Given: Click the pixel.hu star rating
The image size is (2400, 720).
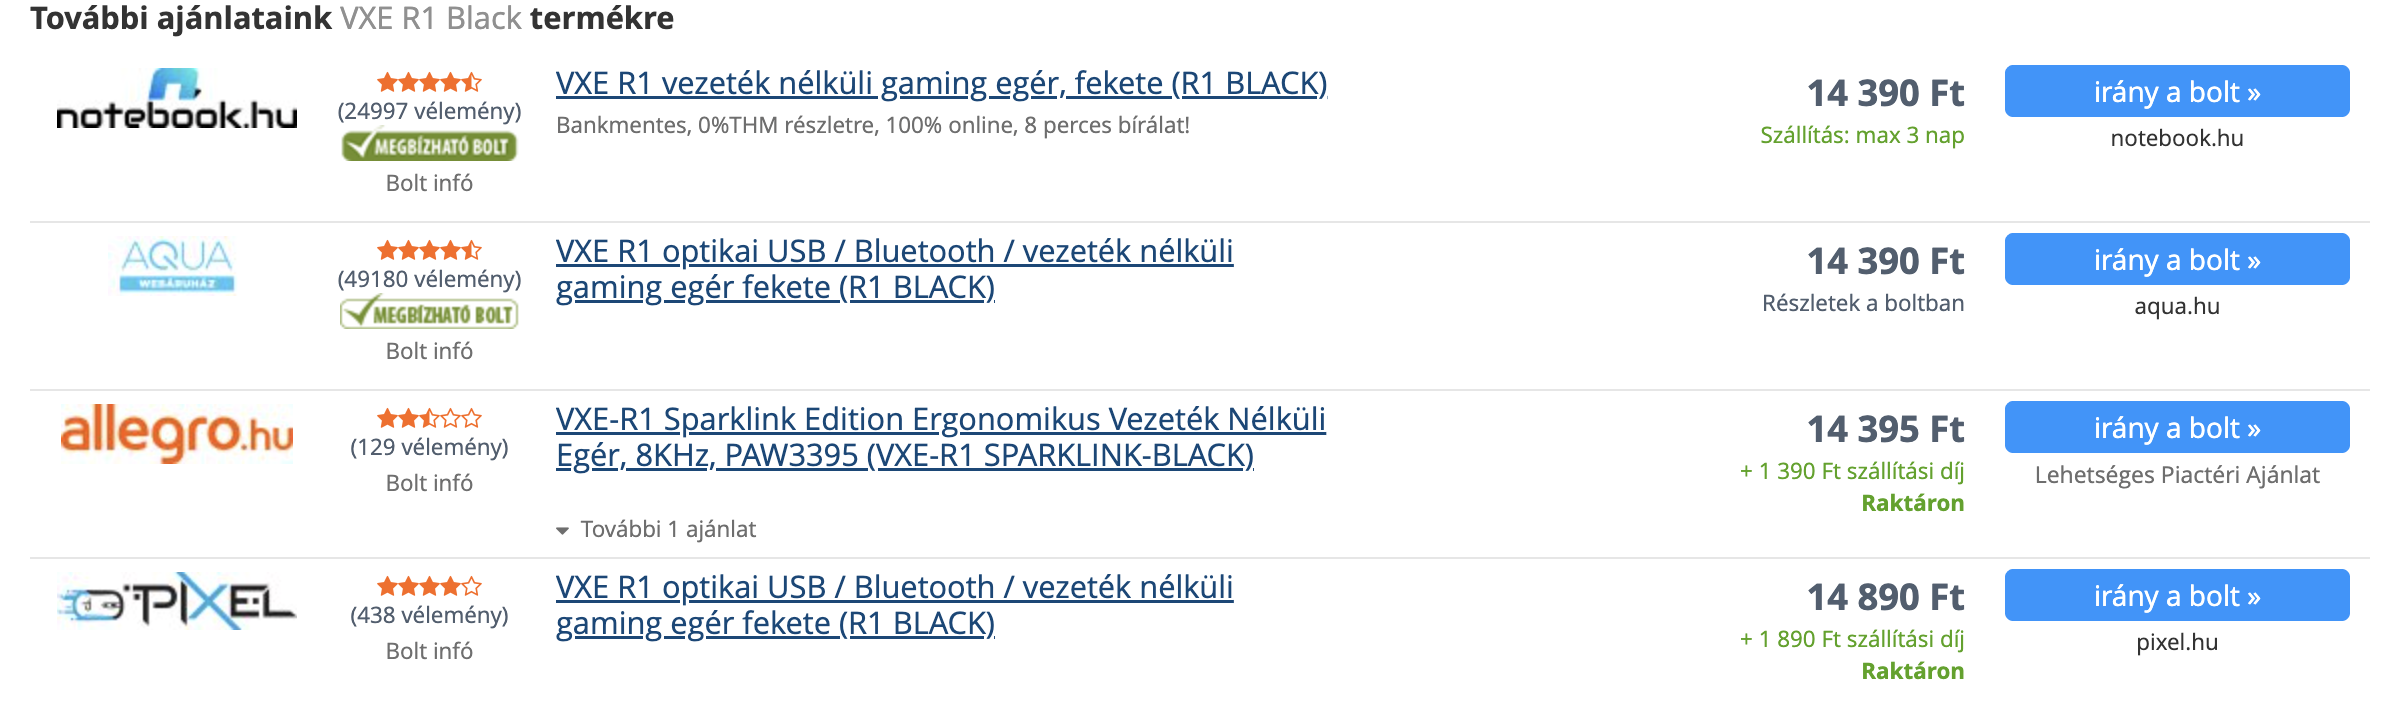Looking at the screenshot, I should click(429, 586).
